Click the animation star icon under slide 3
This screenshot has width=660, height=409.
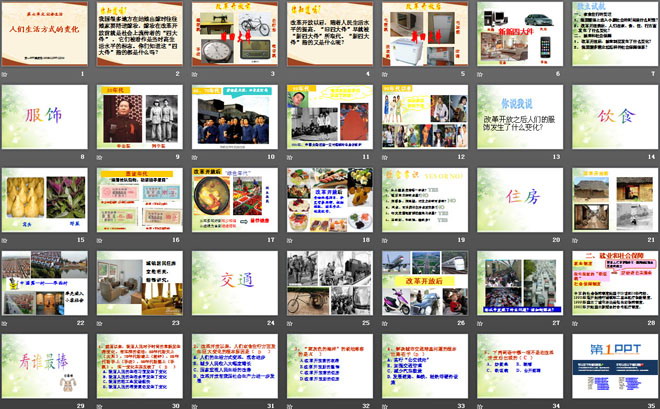pos(195,74)
